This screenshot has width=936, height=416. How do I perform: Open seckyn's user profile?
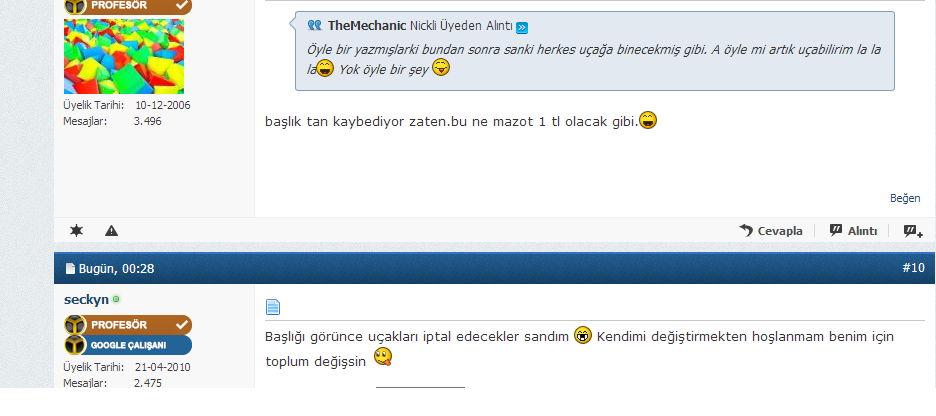(87, 300)
